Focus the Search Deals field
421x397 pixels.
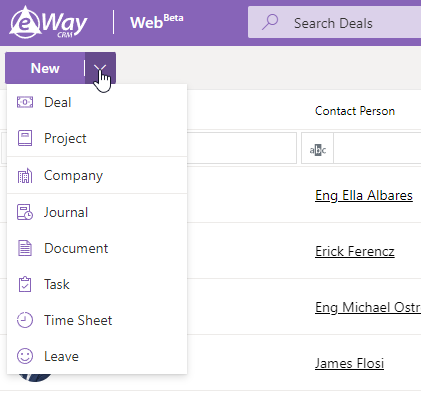pos(334,22)
